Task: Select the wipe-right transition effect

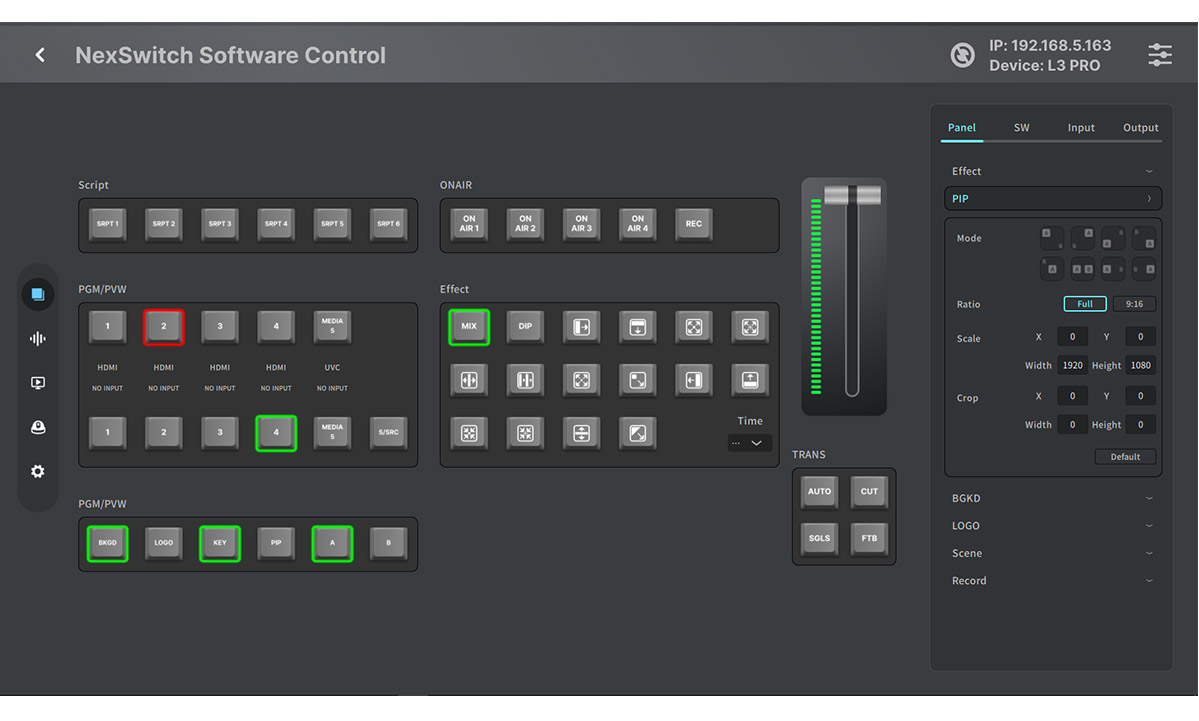Action: click(581, 326)
